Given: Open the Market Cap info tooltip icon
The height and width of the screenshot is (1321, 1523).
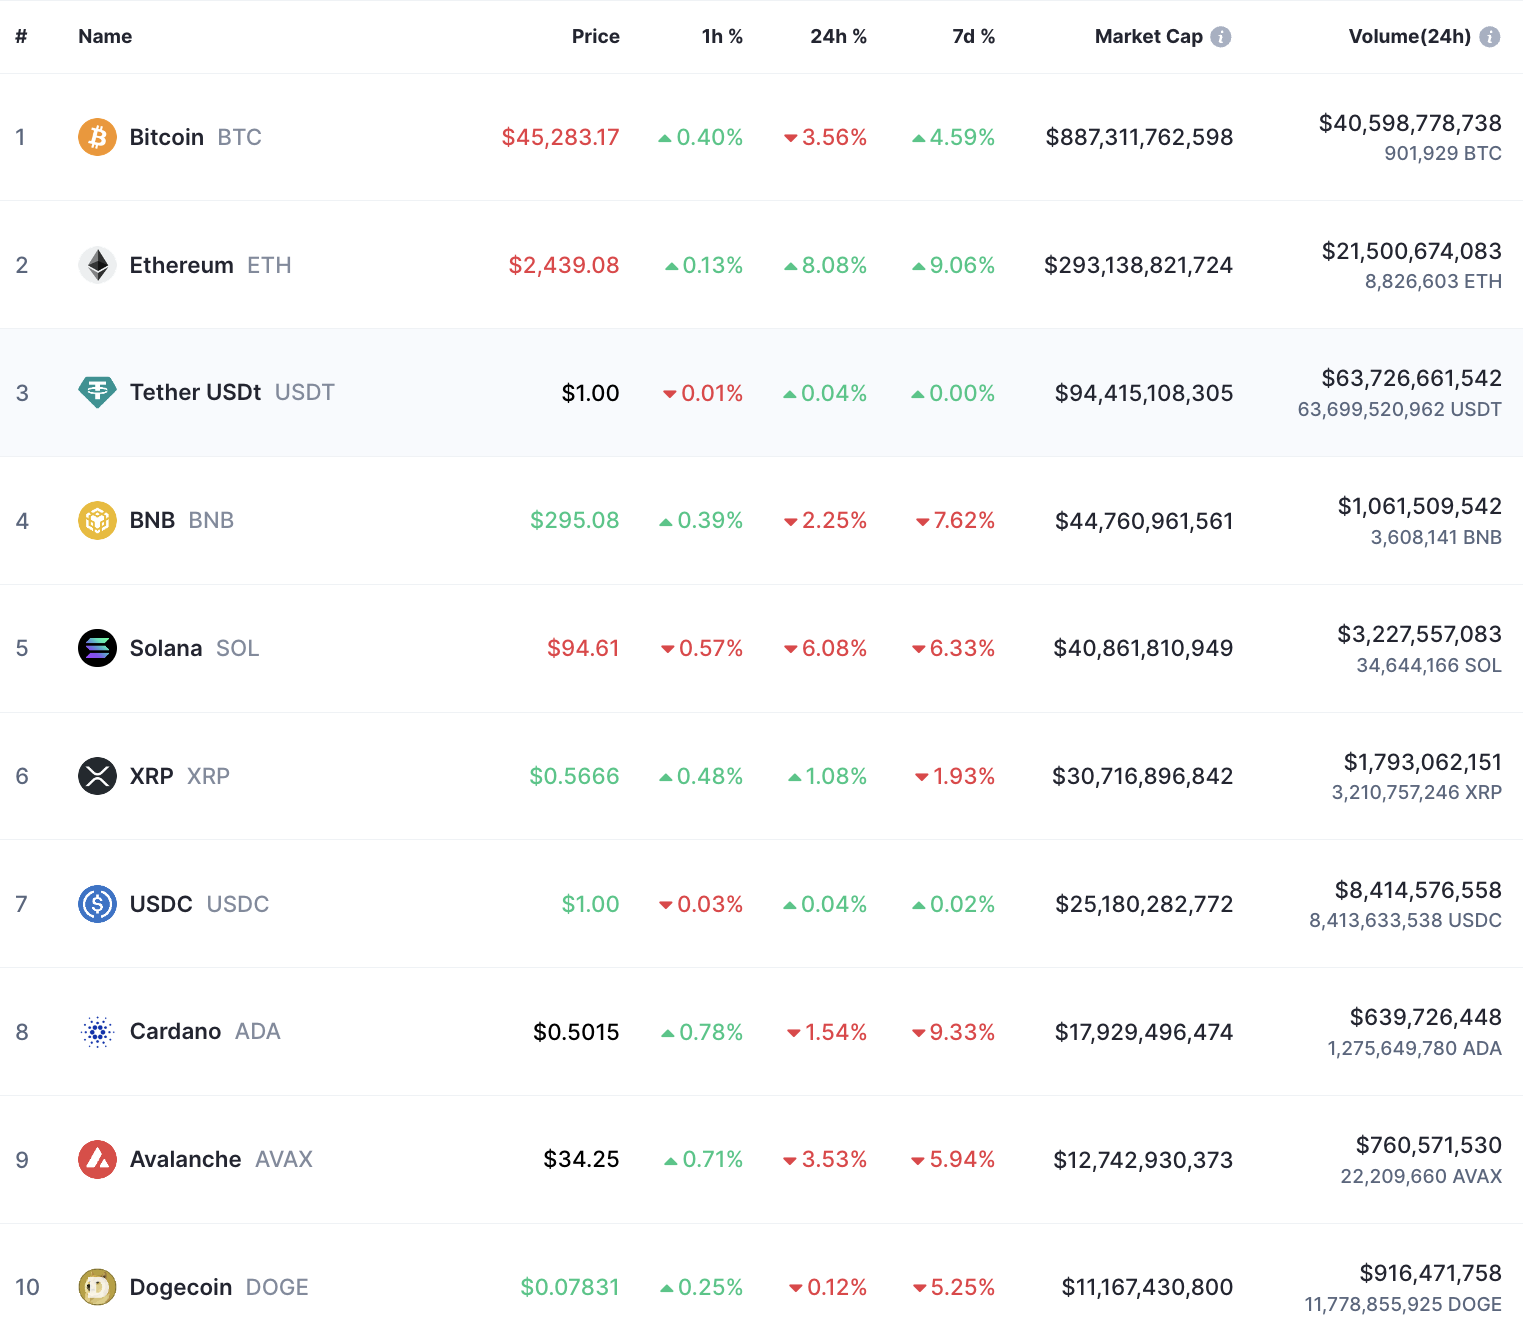Looking at the screenshot, I should click(1221, 36).
